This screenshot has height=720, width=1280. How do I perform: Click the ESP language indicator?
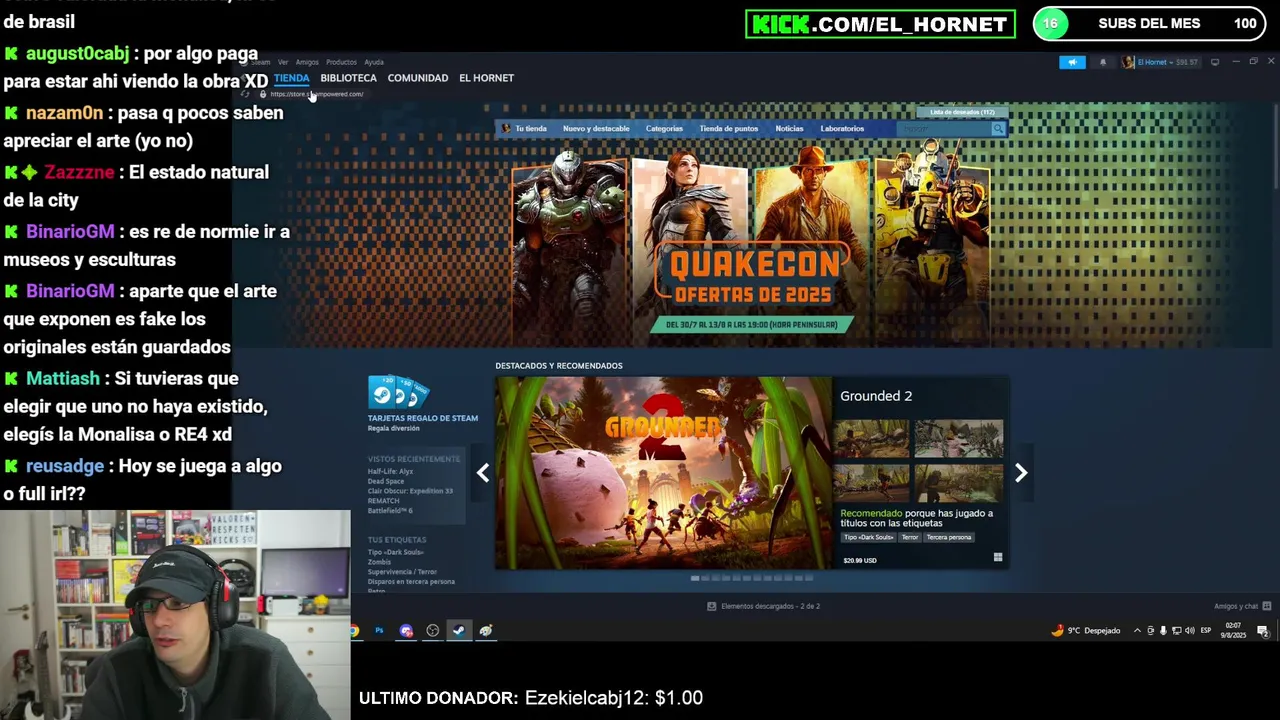[x=1205, y=631]
